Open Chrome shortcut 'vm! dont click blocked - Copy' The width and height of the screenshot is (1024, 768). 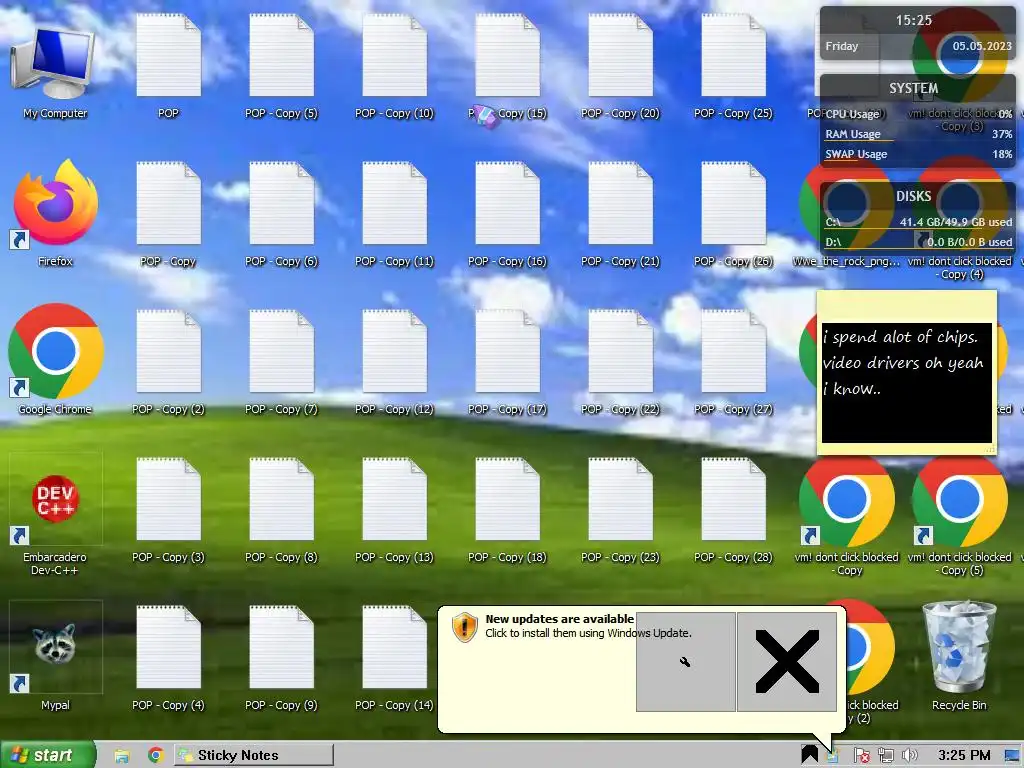pos(846,516)
